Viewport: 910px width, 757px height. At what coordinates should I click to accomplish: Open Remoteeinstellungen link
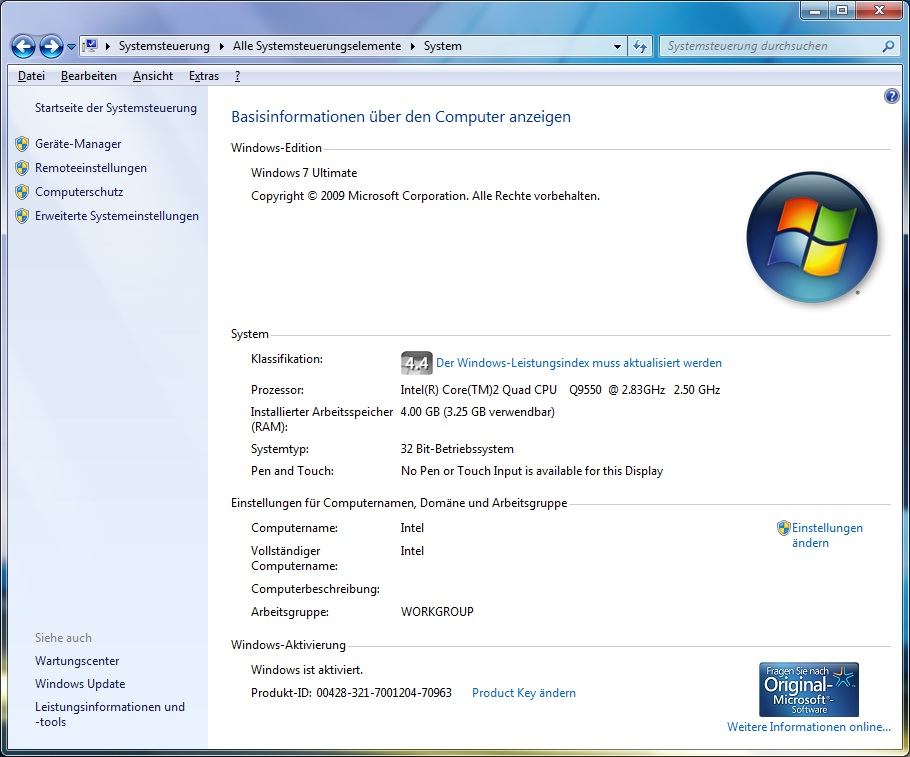[91, 168]
